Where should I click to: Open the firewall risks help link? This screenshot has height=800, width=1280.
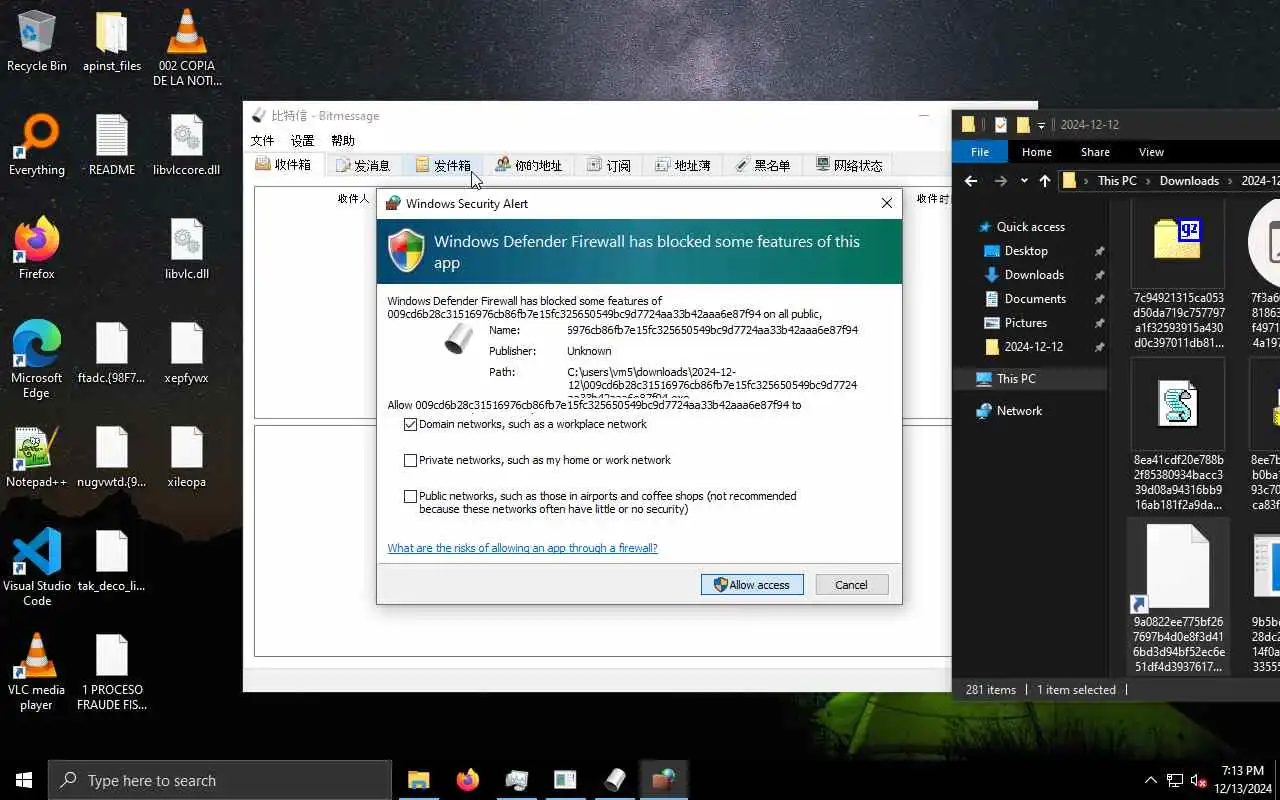[522, 548]
